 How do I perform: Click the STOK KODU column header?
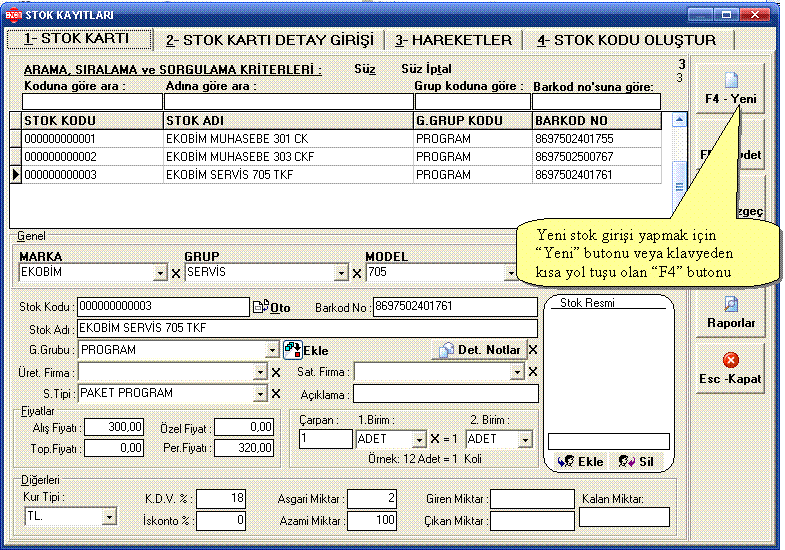coord(93,121)
